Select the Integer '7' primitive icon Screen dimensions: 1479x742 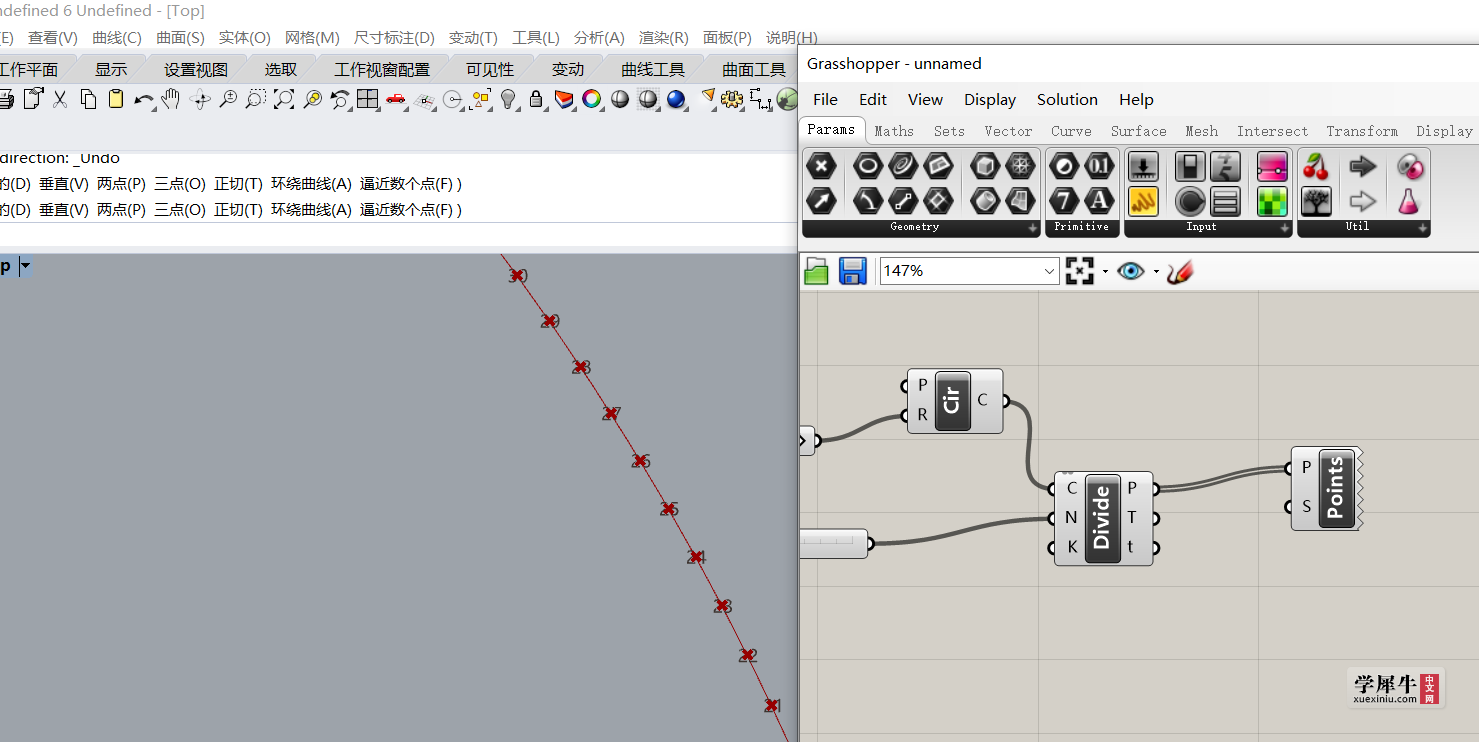1064,200
